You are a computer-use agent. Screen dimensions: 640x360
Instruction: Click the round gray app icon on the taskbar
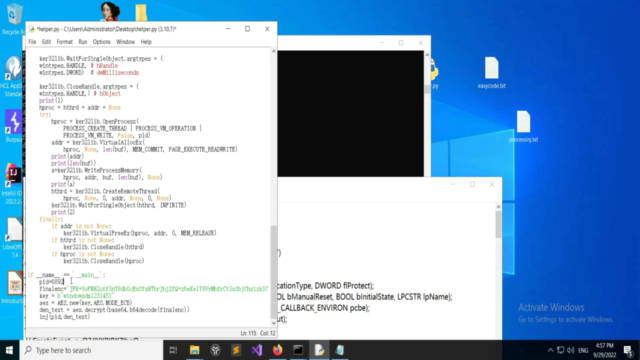click(215, 350)
